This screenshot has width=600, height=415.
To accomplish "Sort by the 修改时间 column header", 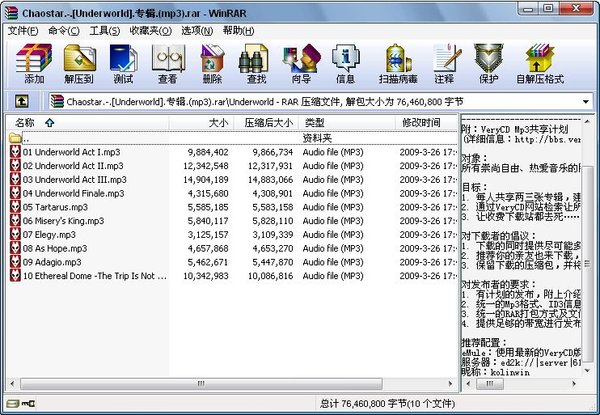I will pos(426,123).
